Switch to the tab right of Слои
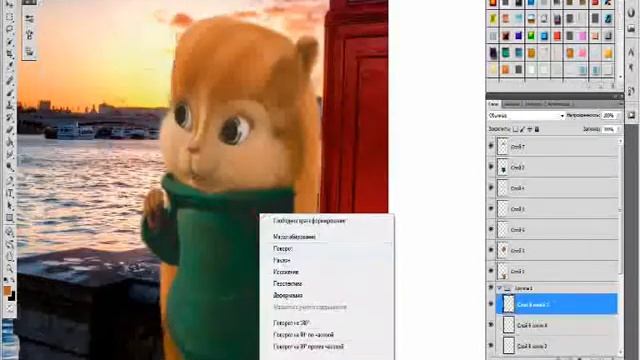Image resolution: width=640 pixels, height=360 pixels. (x=511, y=104)
